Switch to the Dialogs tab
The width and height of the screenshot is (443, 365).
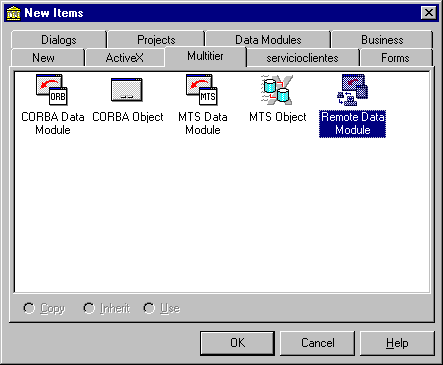click(x=59, y=40)
